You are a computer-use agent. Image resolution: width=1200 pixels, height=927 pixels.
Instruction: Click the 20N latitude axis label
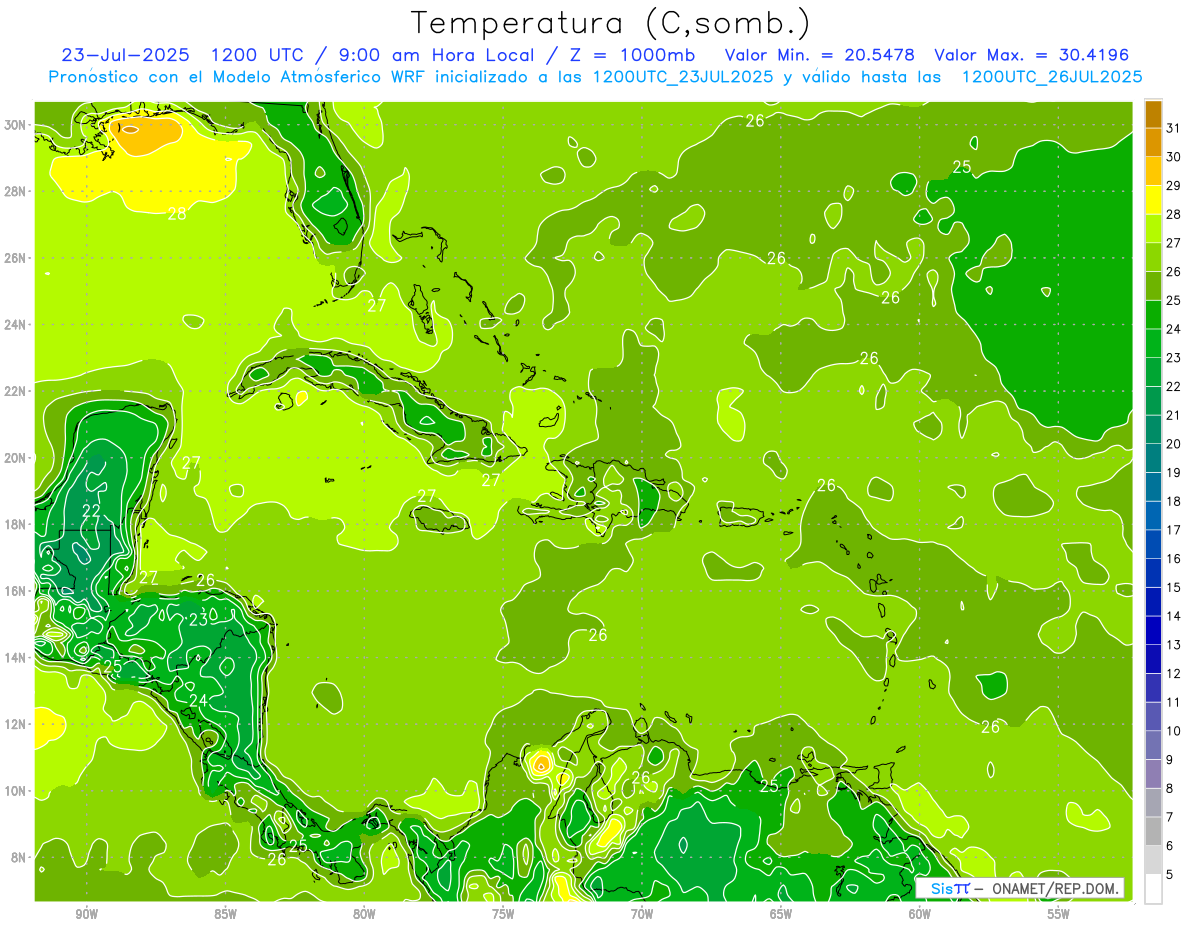point(16,458)
